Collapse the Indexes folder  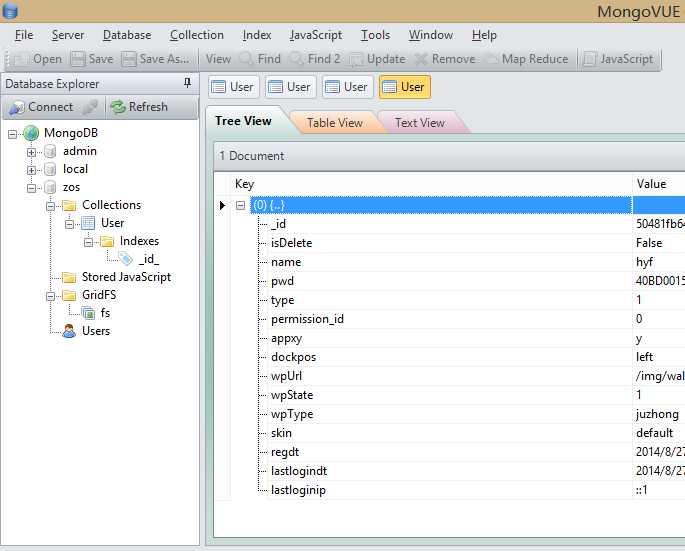point(88,242)
